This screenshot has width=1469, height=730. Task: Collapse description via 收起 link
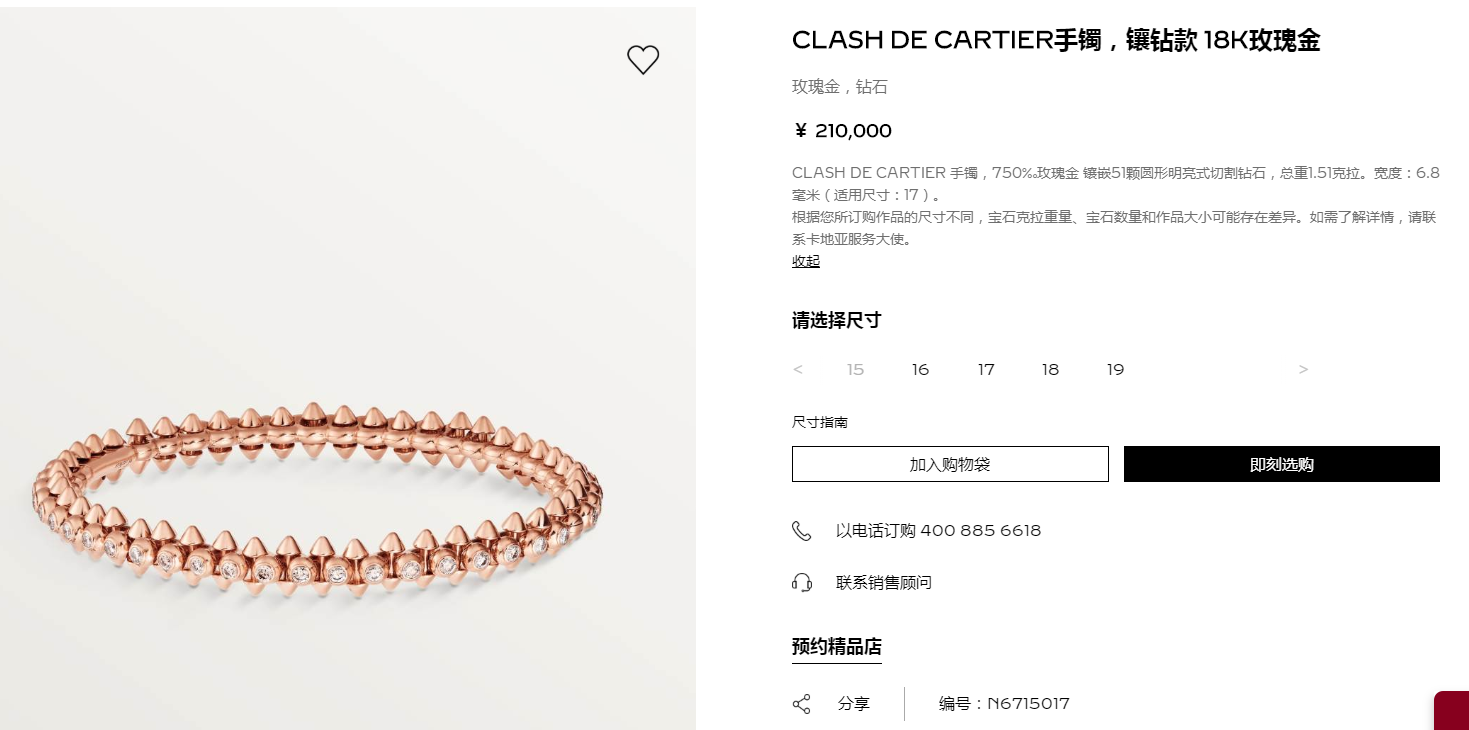[x=806, y=261]
